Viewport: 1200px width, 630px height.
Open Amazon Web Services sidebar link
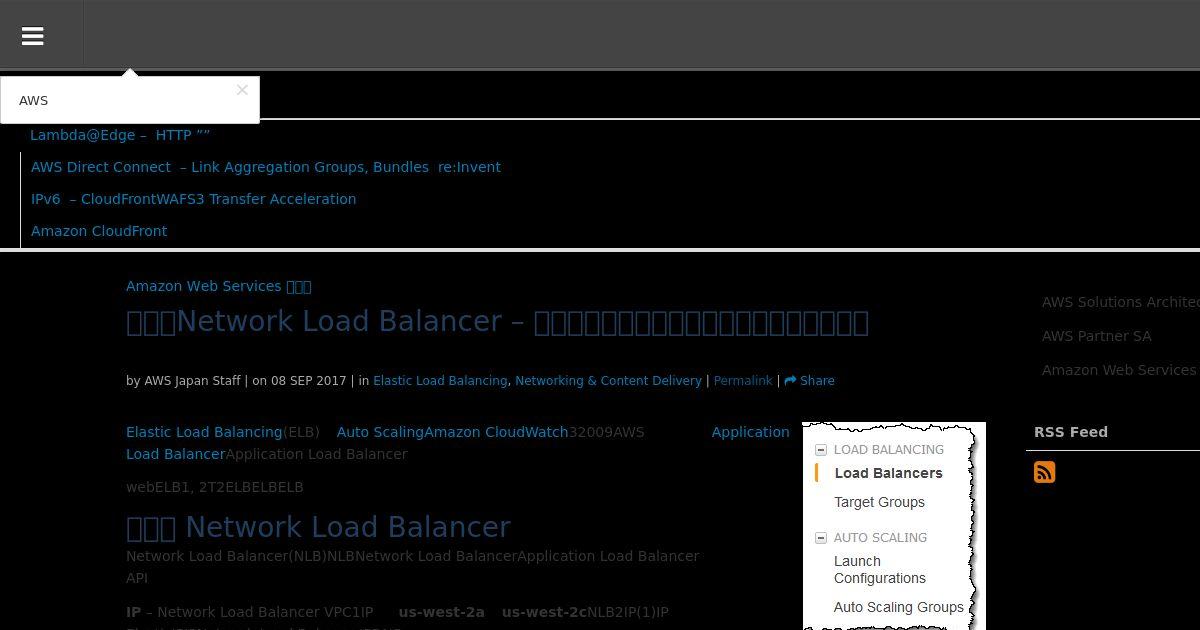1119,370
